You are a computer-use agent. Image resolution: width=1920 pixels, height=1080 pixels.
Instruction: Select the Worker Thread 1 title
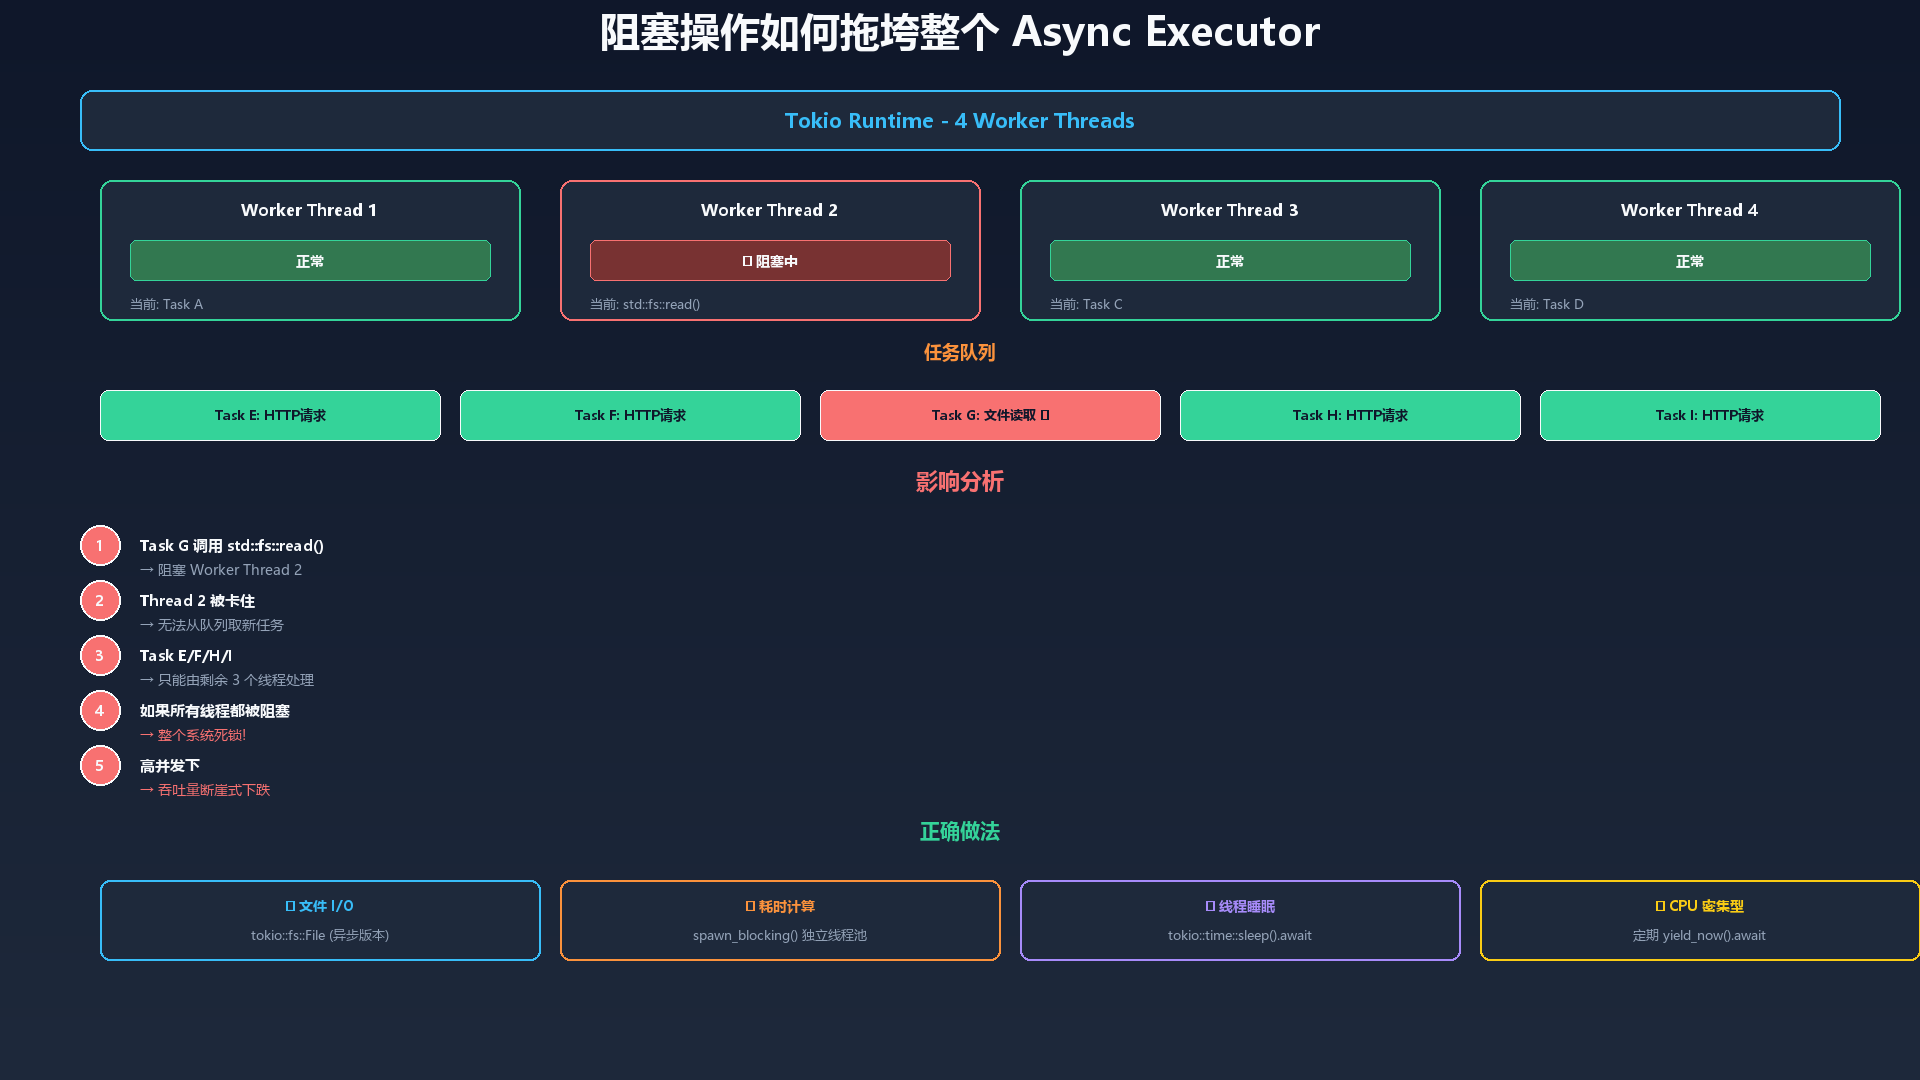point(309,210)
